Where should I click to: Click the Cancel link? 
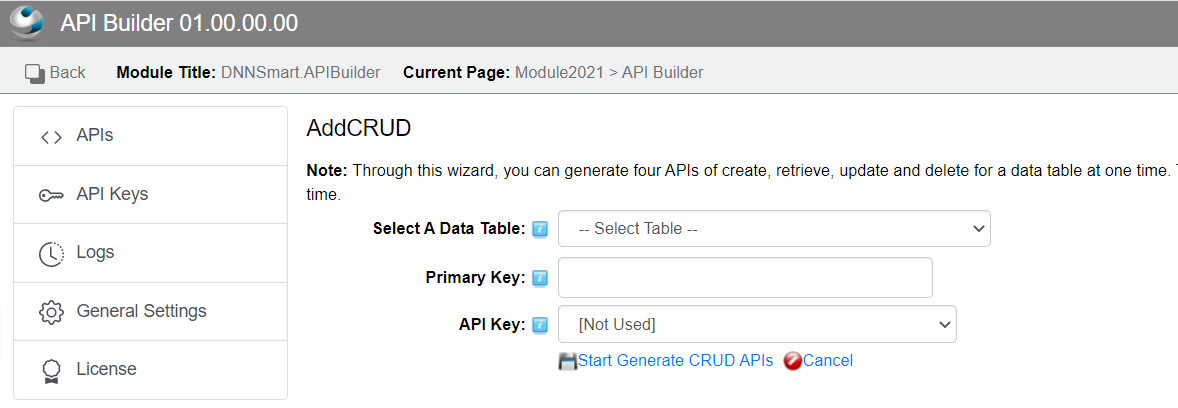(x=828, y=361)
